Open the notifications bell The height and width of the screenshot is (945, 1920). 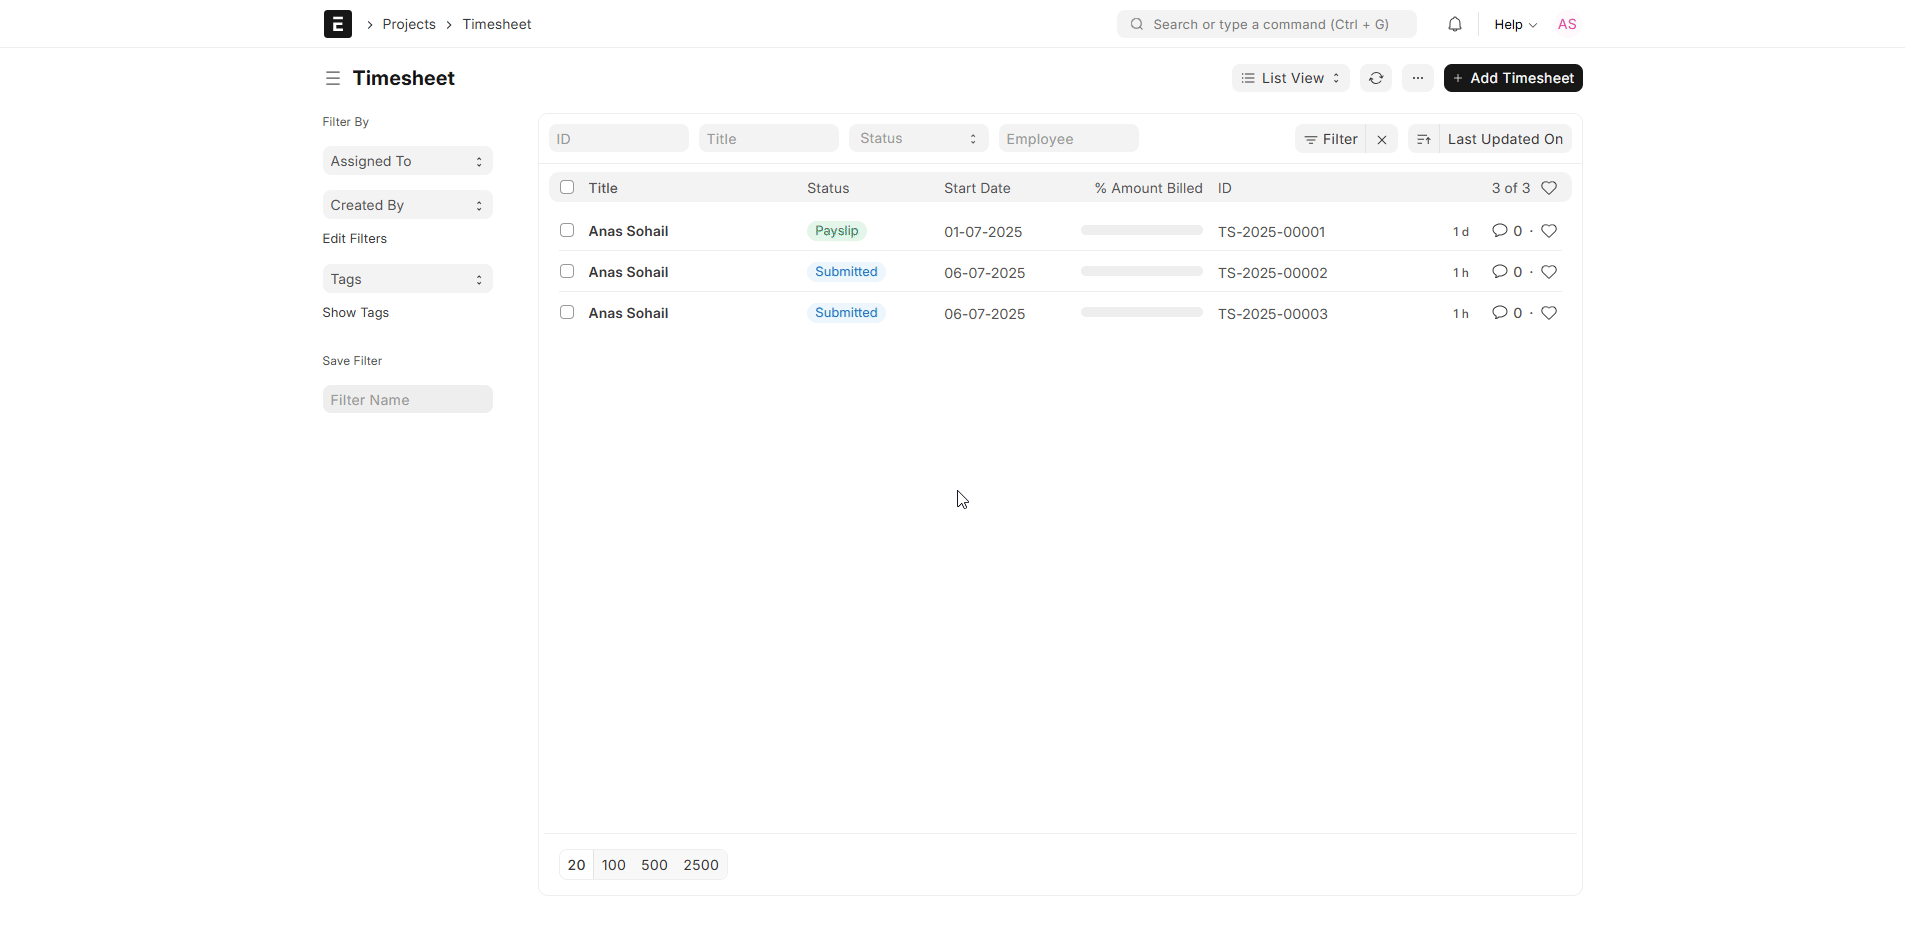click(x=1454, y=24)
